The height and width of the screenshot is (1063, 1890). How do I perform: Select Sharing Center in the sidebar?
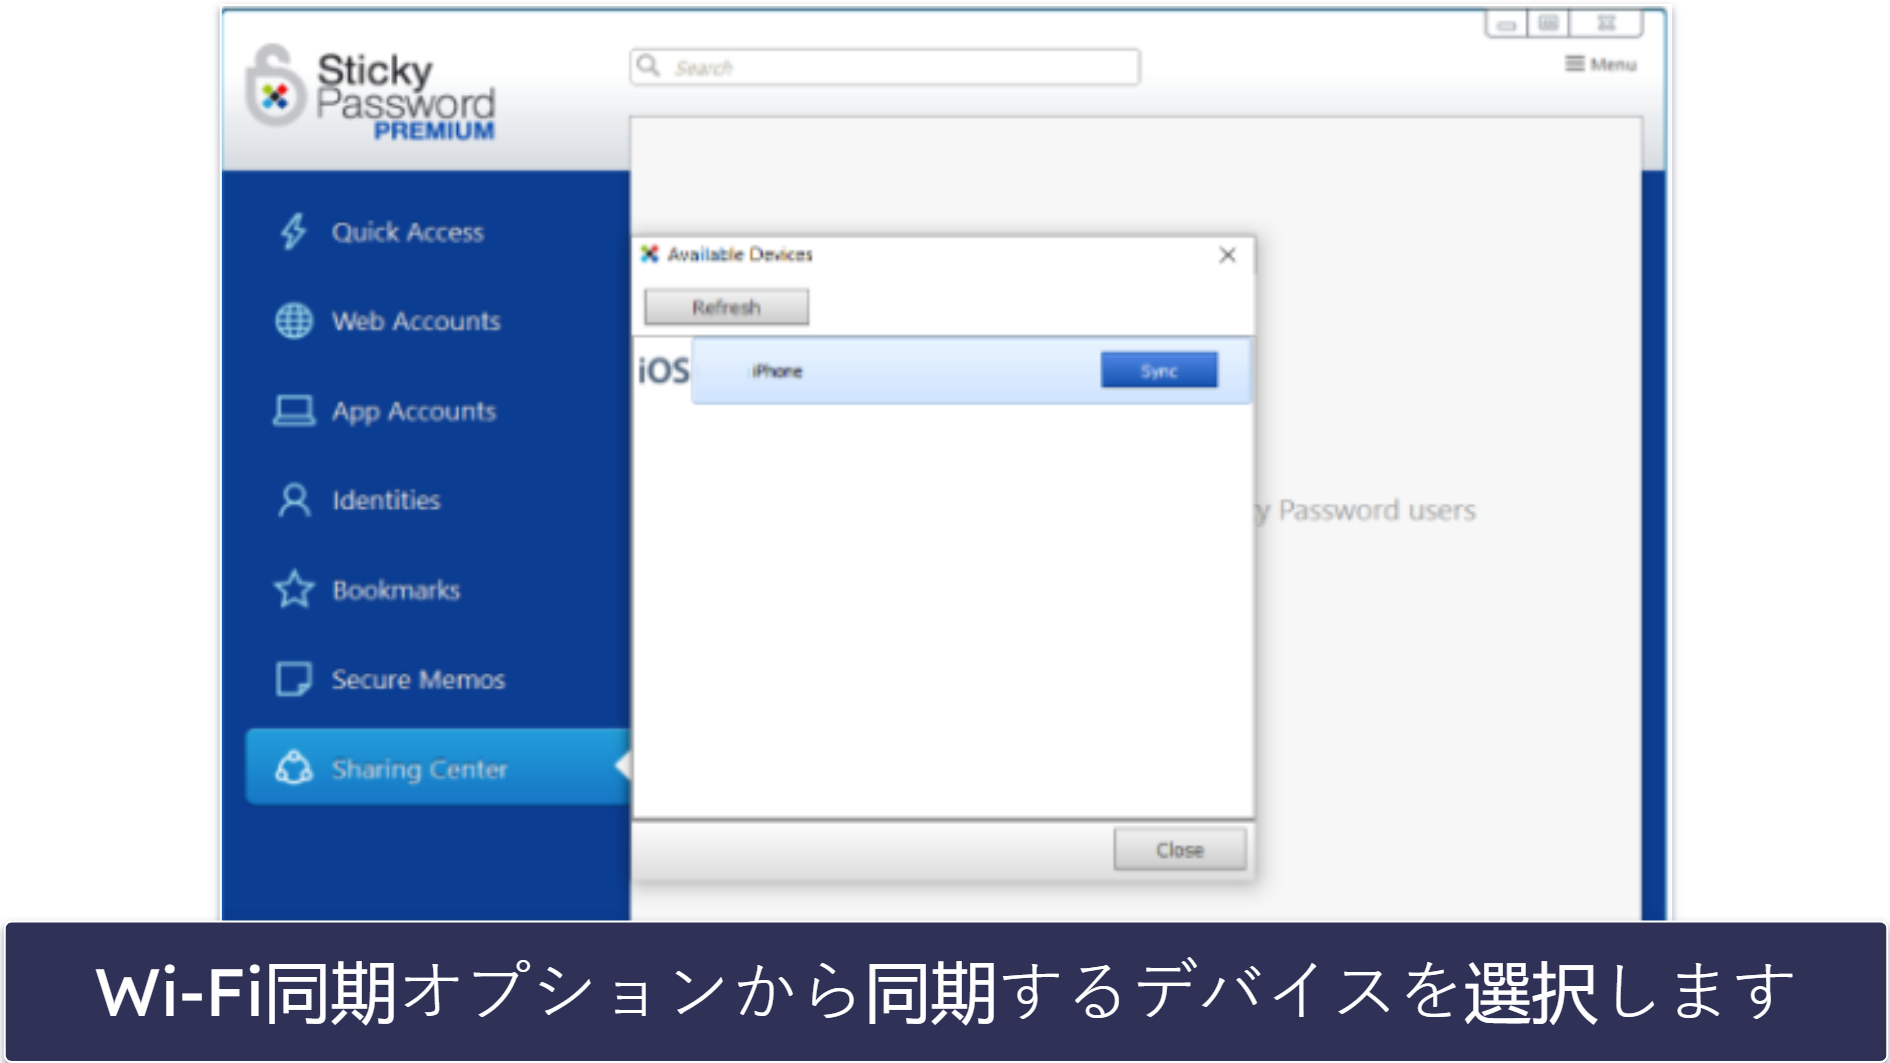[436, 767]
